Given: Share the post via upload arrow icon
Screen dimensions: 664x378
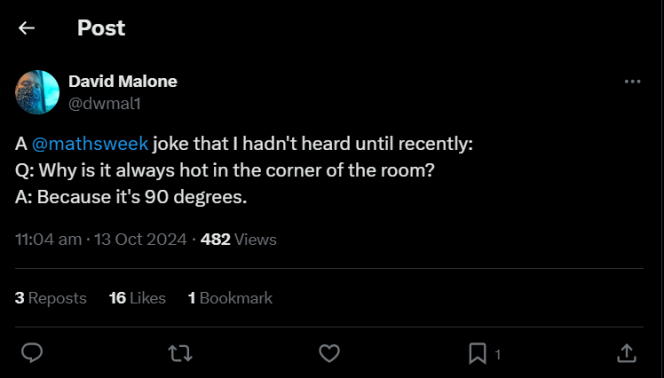Looking at the screenshot, I should pos(627,353).
